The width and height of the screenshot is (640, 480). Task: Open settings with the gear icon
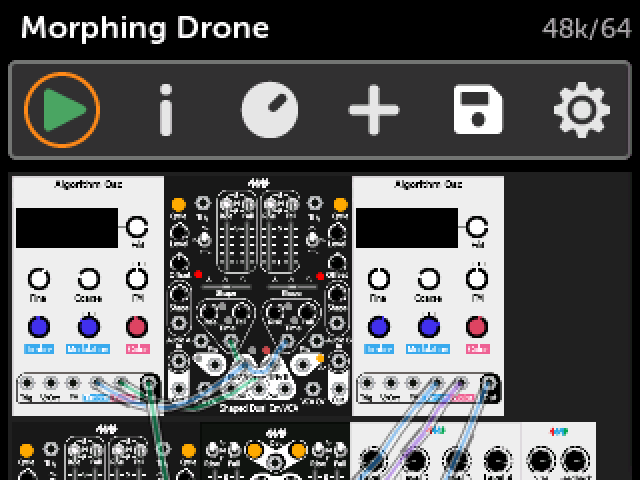click(x=582, y=110)
